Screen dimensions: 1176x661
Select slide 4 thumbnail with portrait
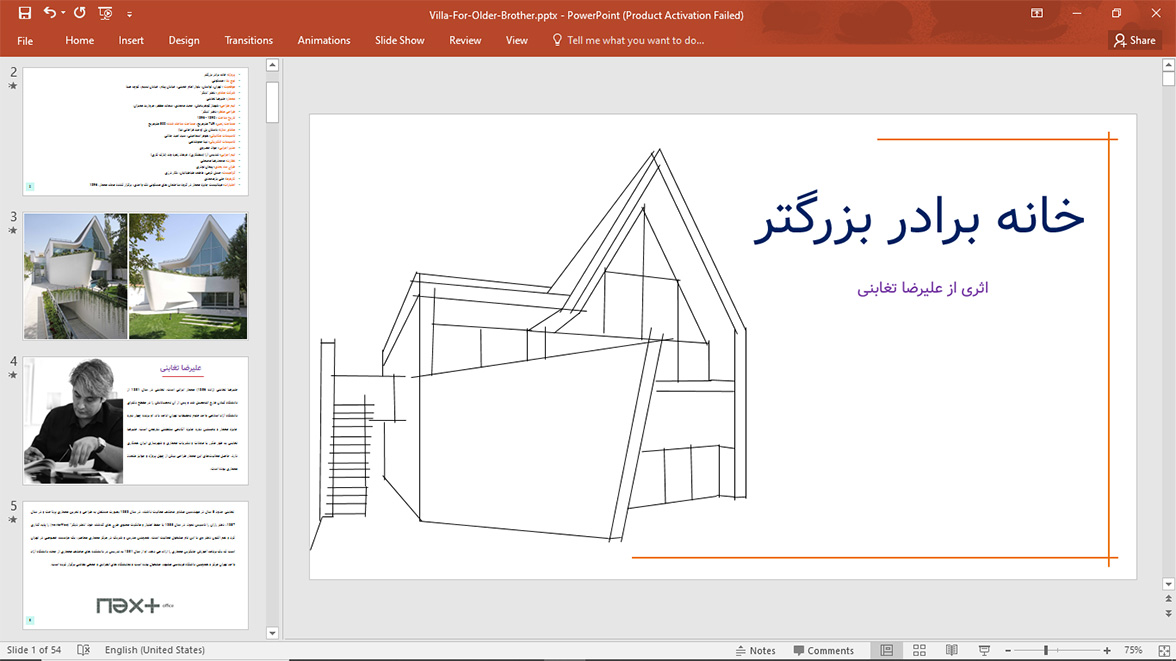(x=135, y=420)
